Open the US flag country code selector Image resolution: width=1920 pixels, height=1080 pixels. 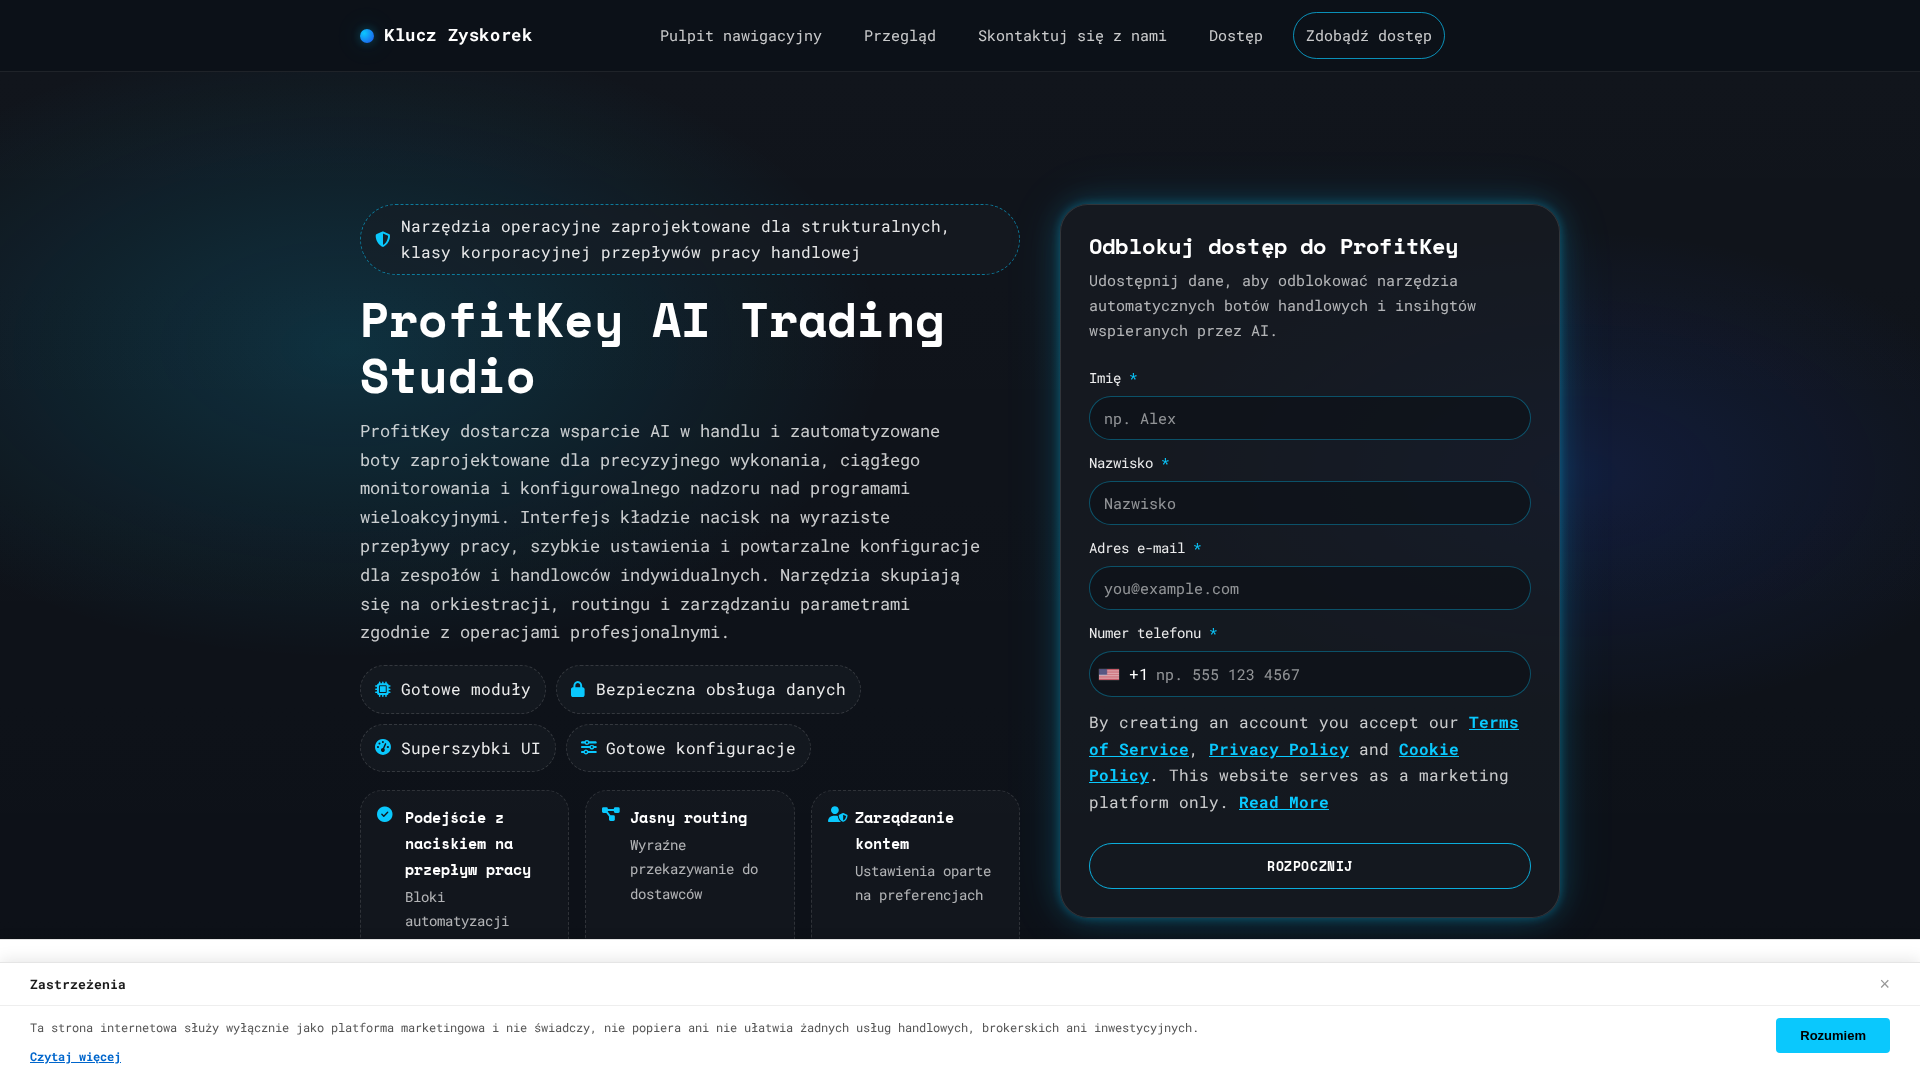(x=1109, y=675)
